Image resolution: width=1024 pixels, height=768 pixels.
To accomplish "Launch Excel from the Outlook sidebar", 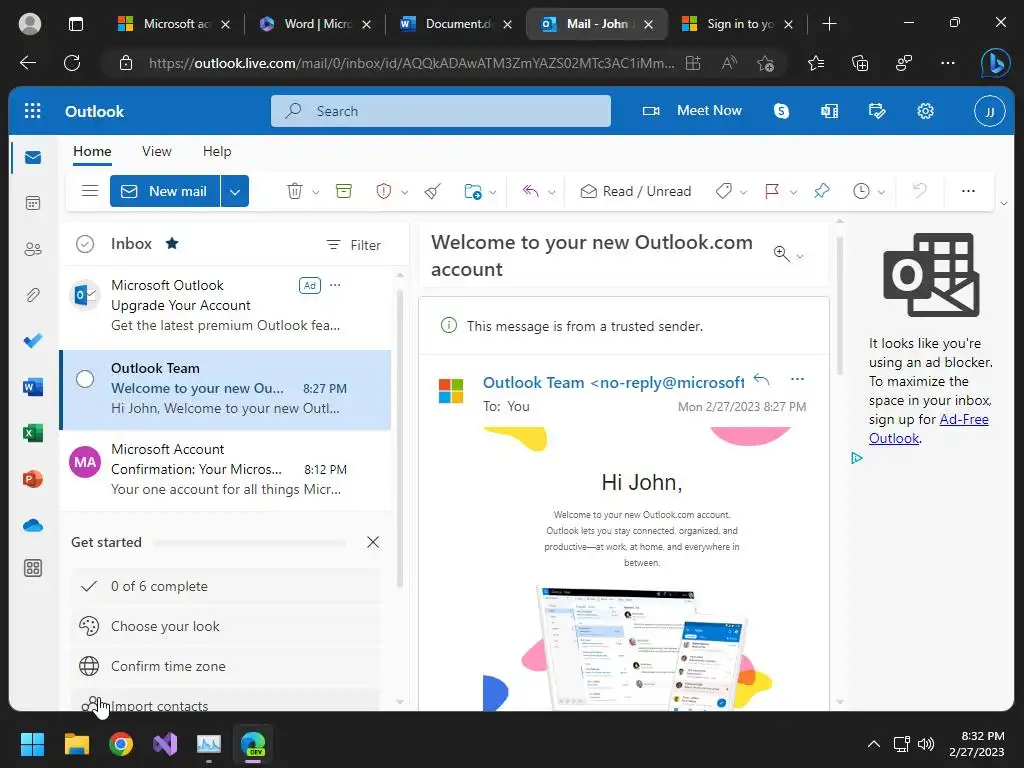I will point(33,433).
